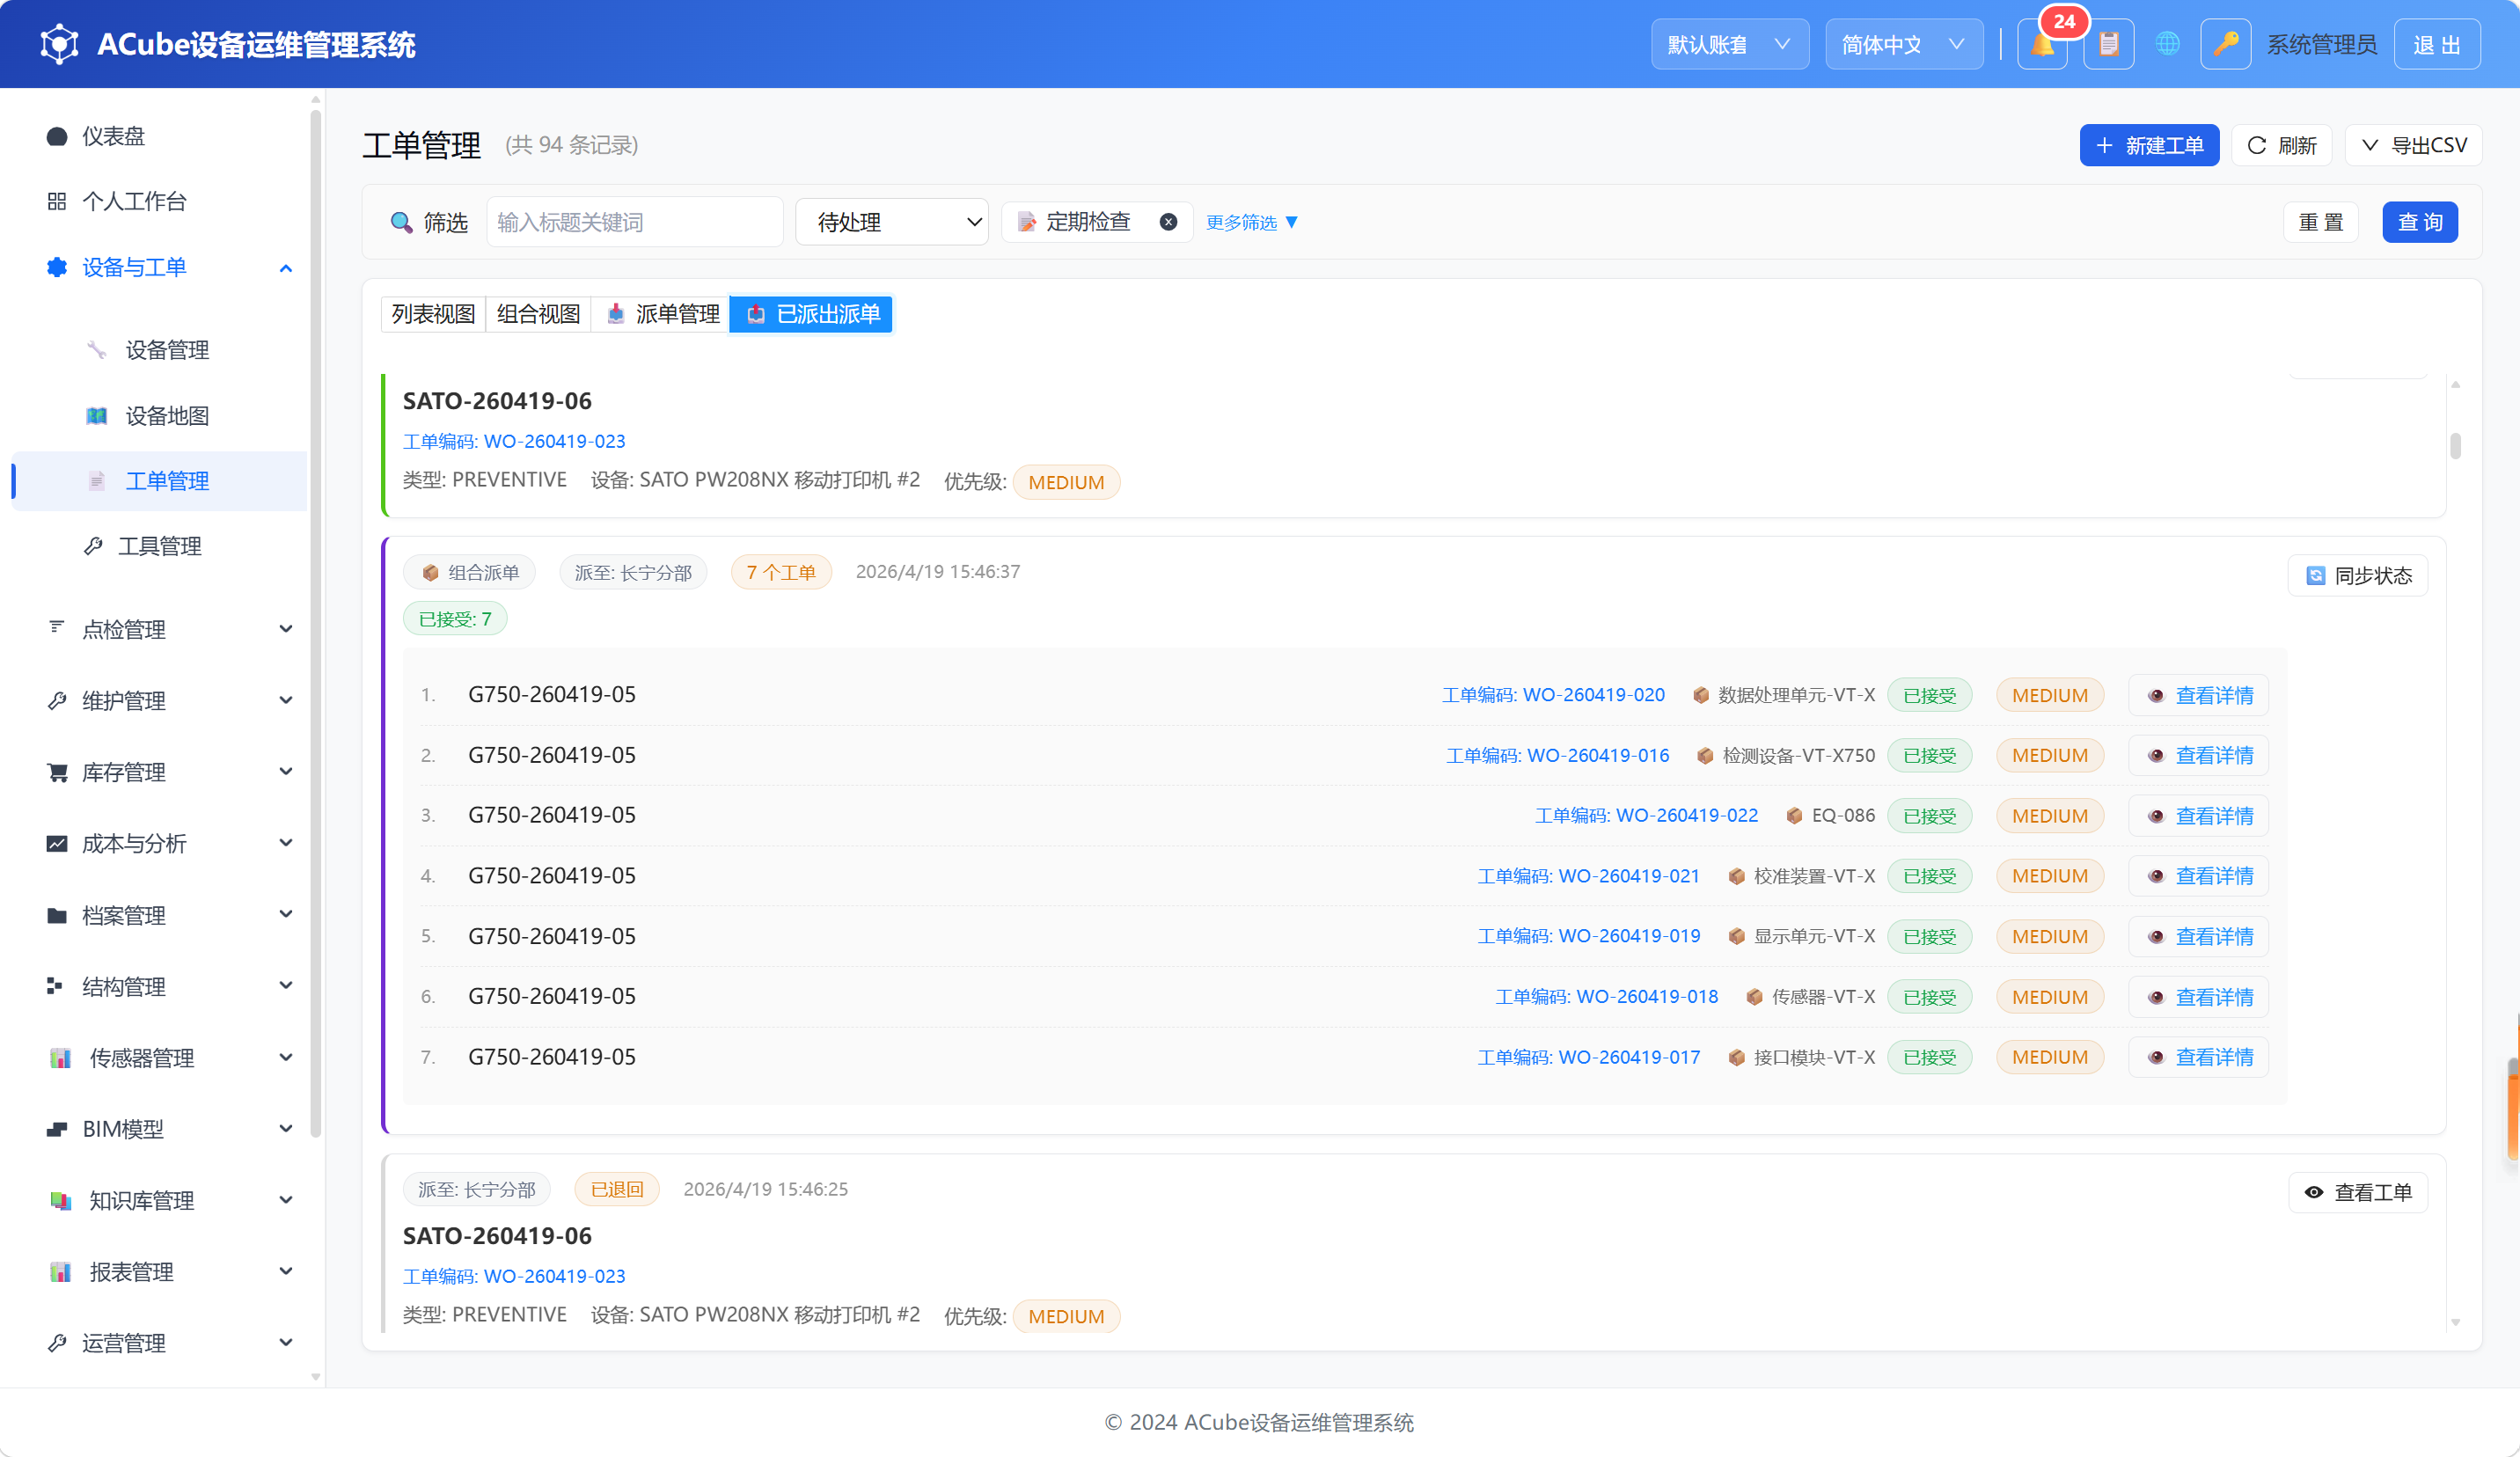Open the 默认账套 dropdown

click(1729, 44)
